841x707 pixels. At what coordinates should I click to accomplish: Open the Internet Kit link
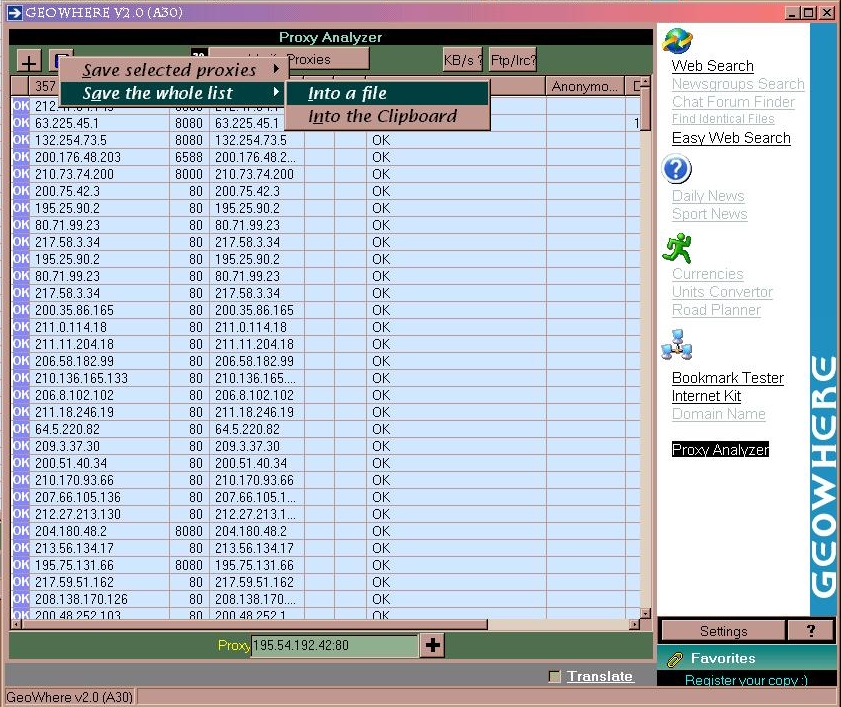coord(706,396)
